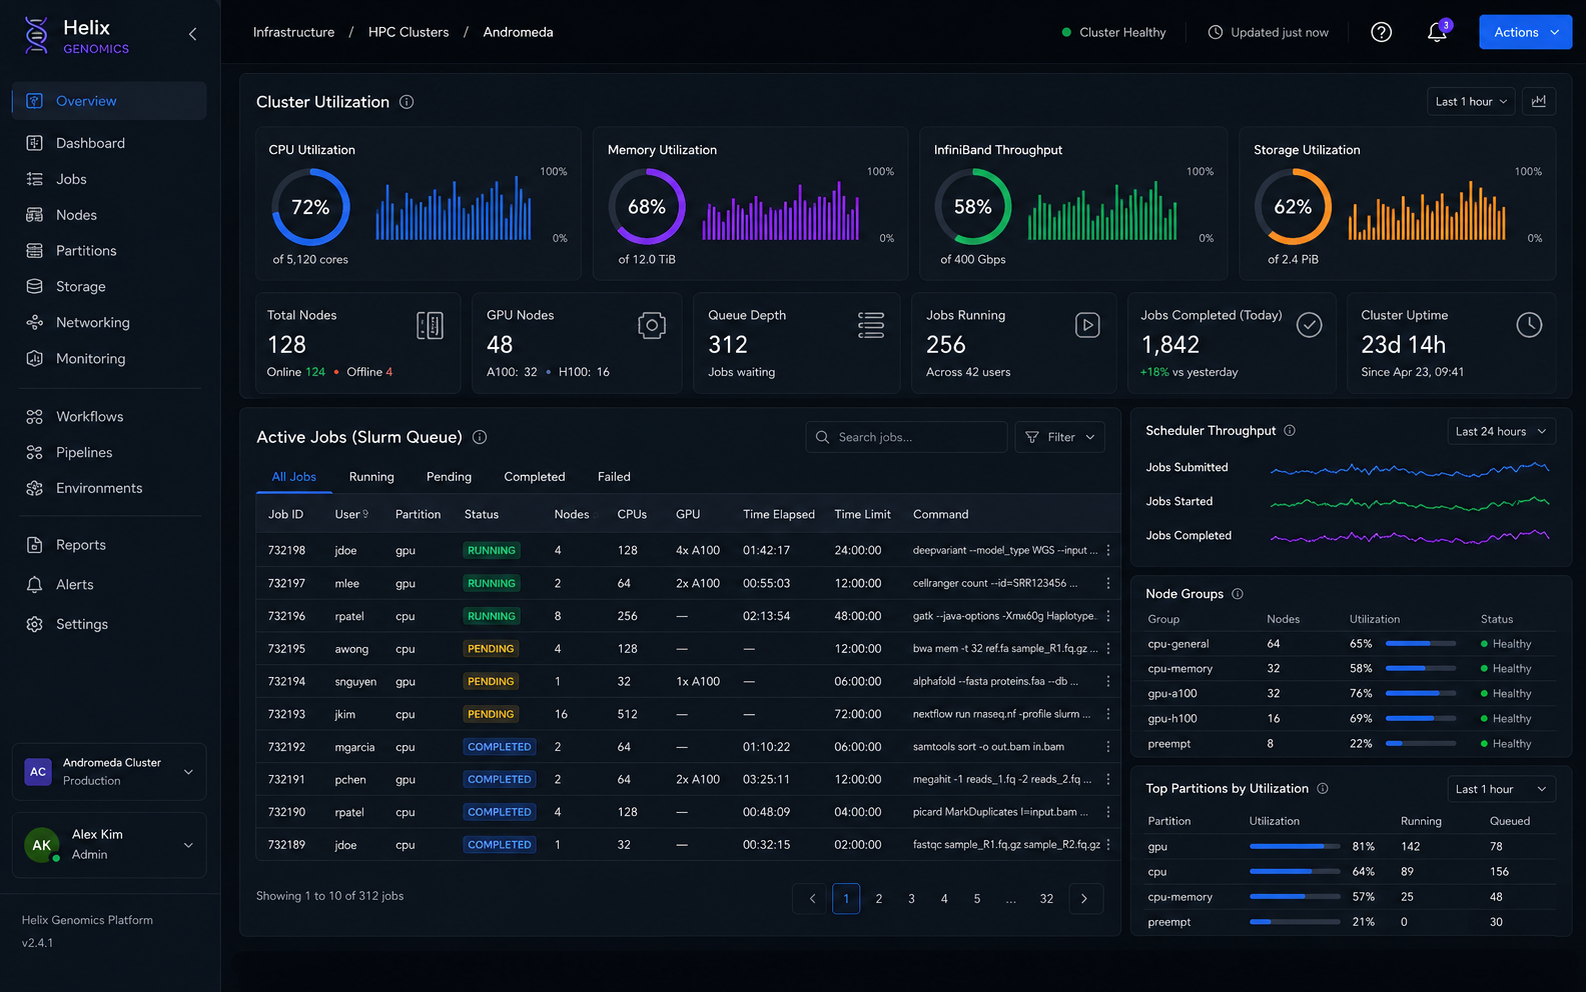Click the Top Partitions by Utilization info icon

point(1322,789)
